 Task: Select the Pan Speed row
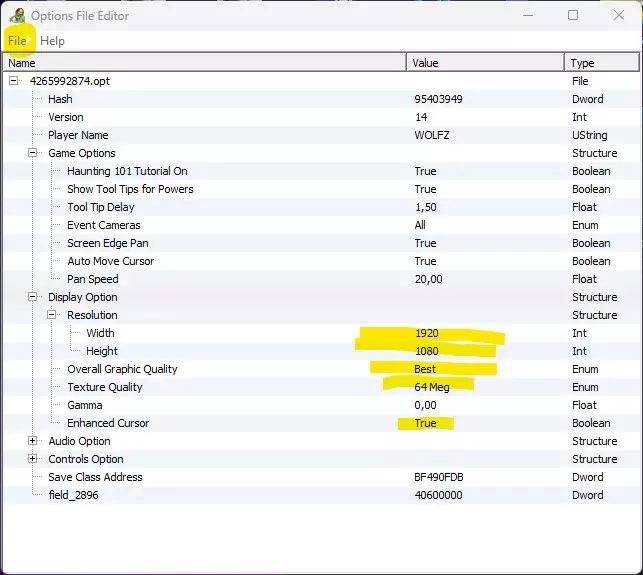click(321, 279)
